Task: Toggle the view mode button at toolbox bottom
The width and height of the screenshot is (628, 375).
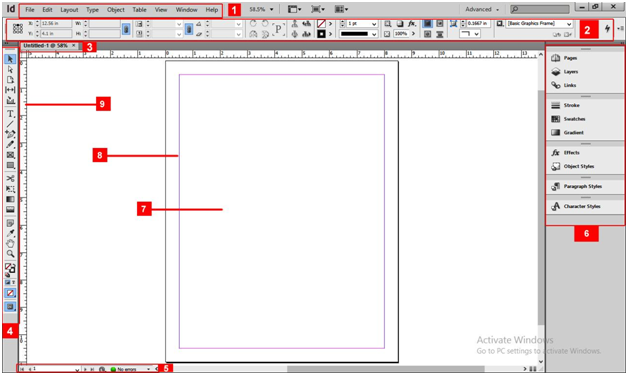Action: click(x=10, y=307)
